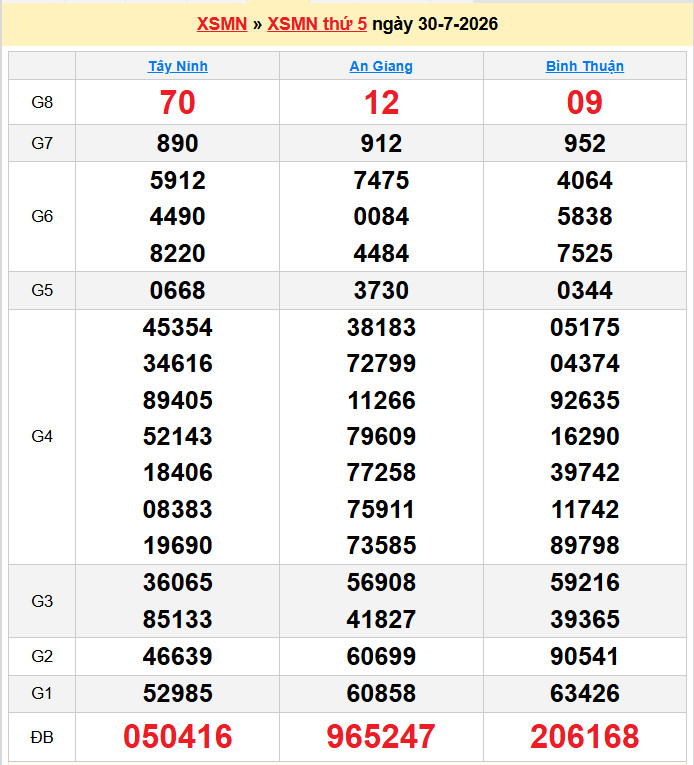Select Tây Ninh special prize 050416
This screenshot has width=694, height=765.
178,737
